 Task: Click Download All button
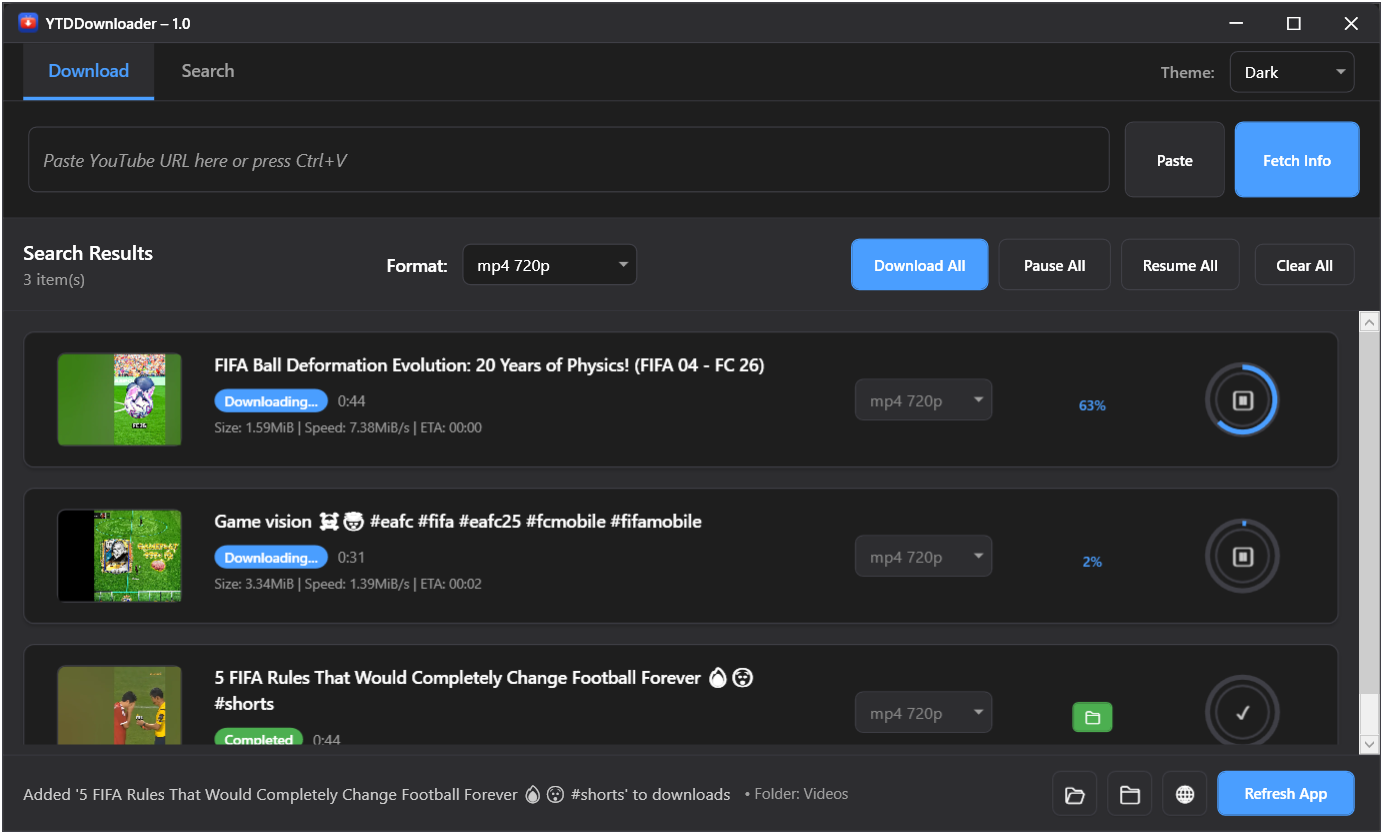920,265
